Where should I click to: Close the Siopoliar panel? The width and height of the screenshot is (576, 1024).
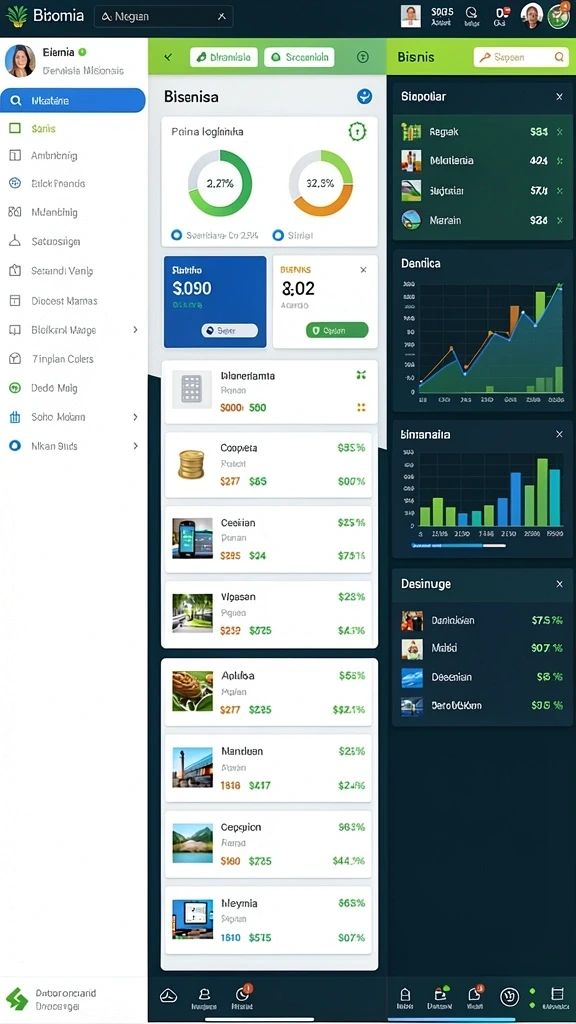(x=559, y=97)
